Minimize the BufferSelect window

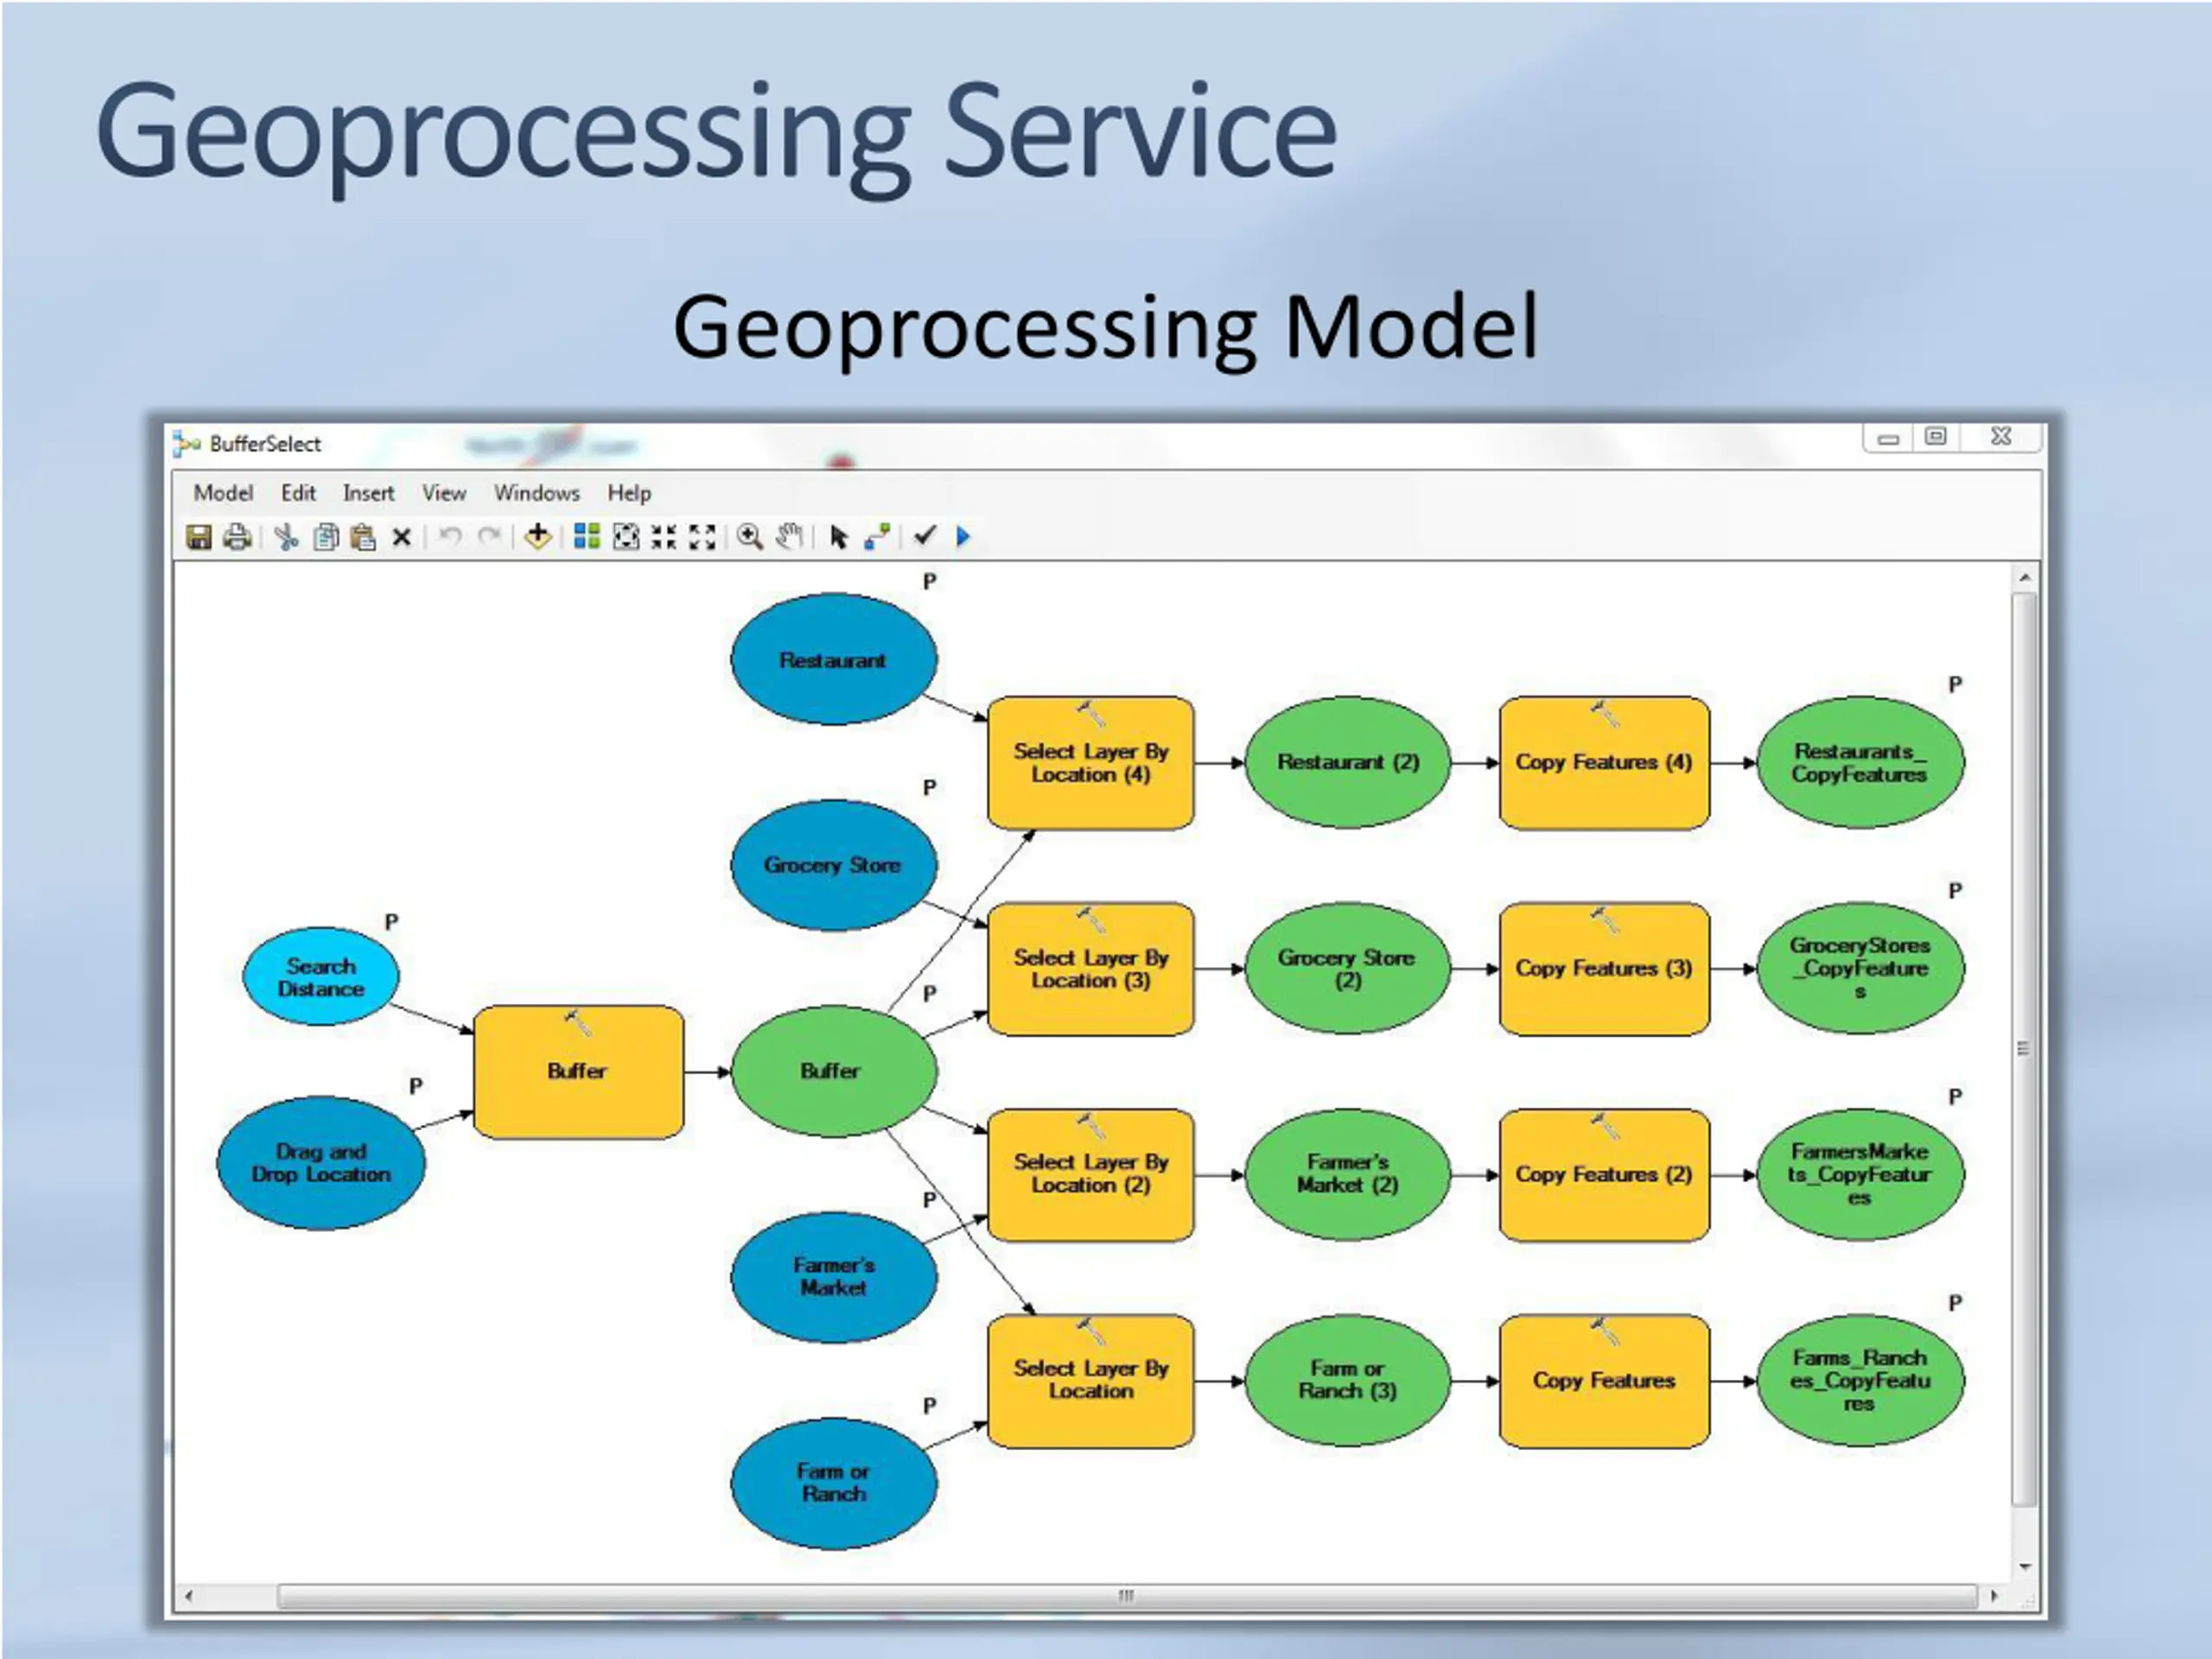[1888, 438]
